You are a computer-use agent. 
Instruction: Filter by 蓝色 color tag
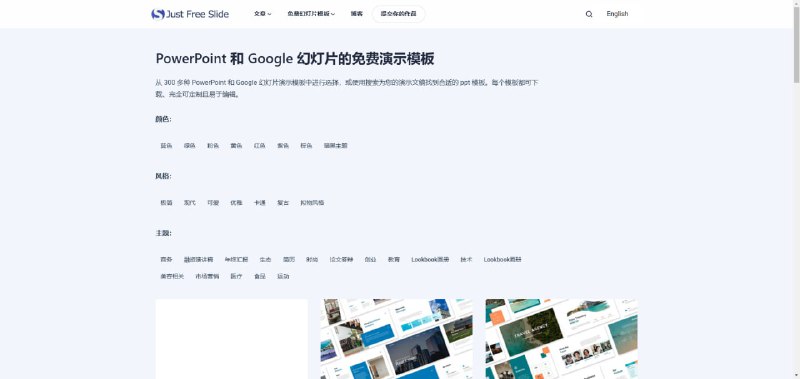click(x=166, y=146)
